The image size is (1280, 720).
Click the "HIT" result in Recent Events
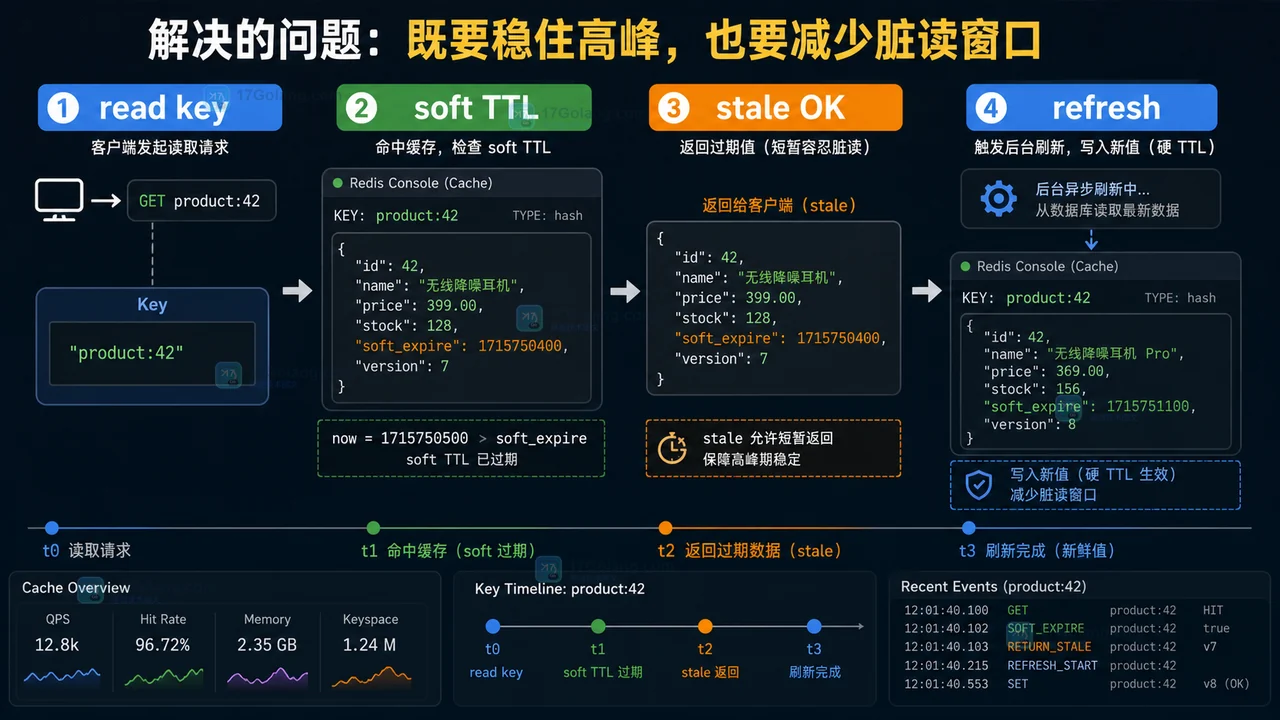point(1213,610)
